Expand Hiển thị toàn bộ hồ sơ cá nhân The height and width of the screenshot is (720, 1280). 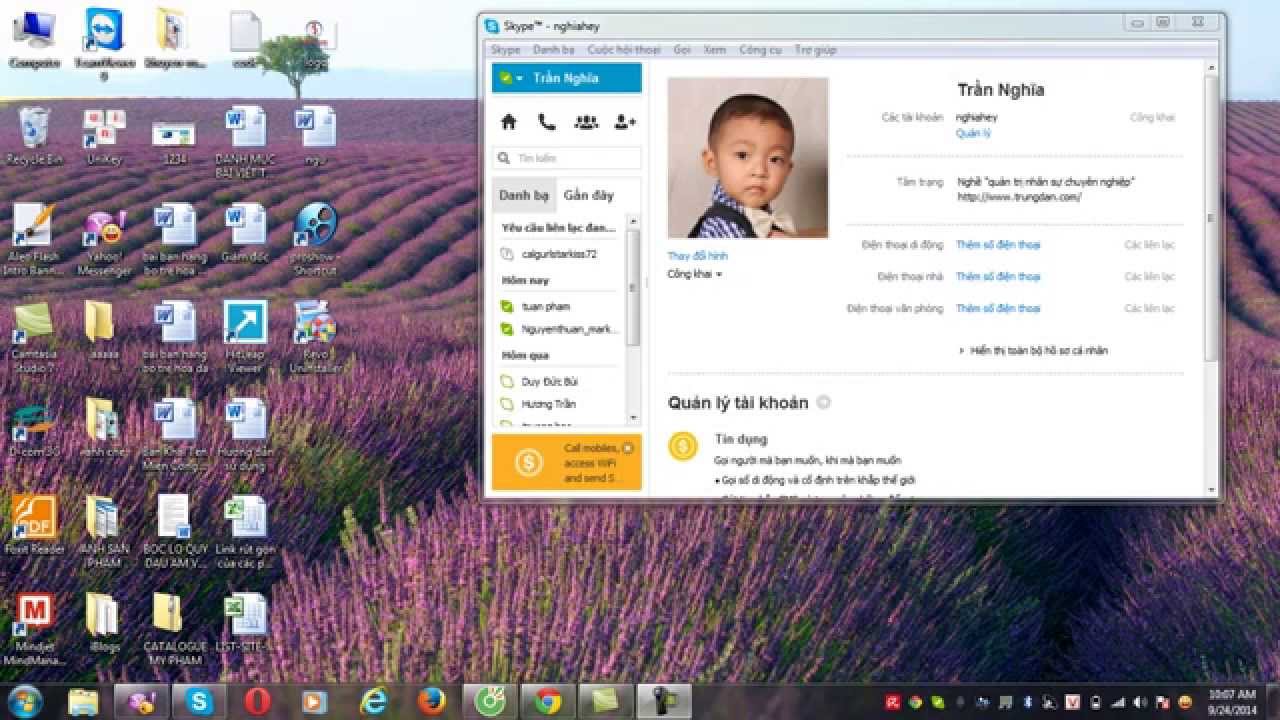click(x=1033, y=351)
